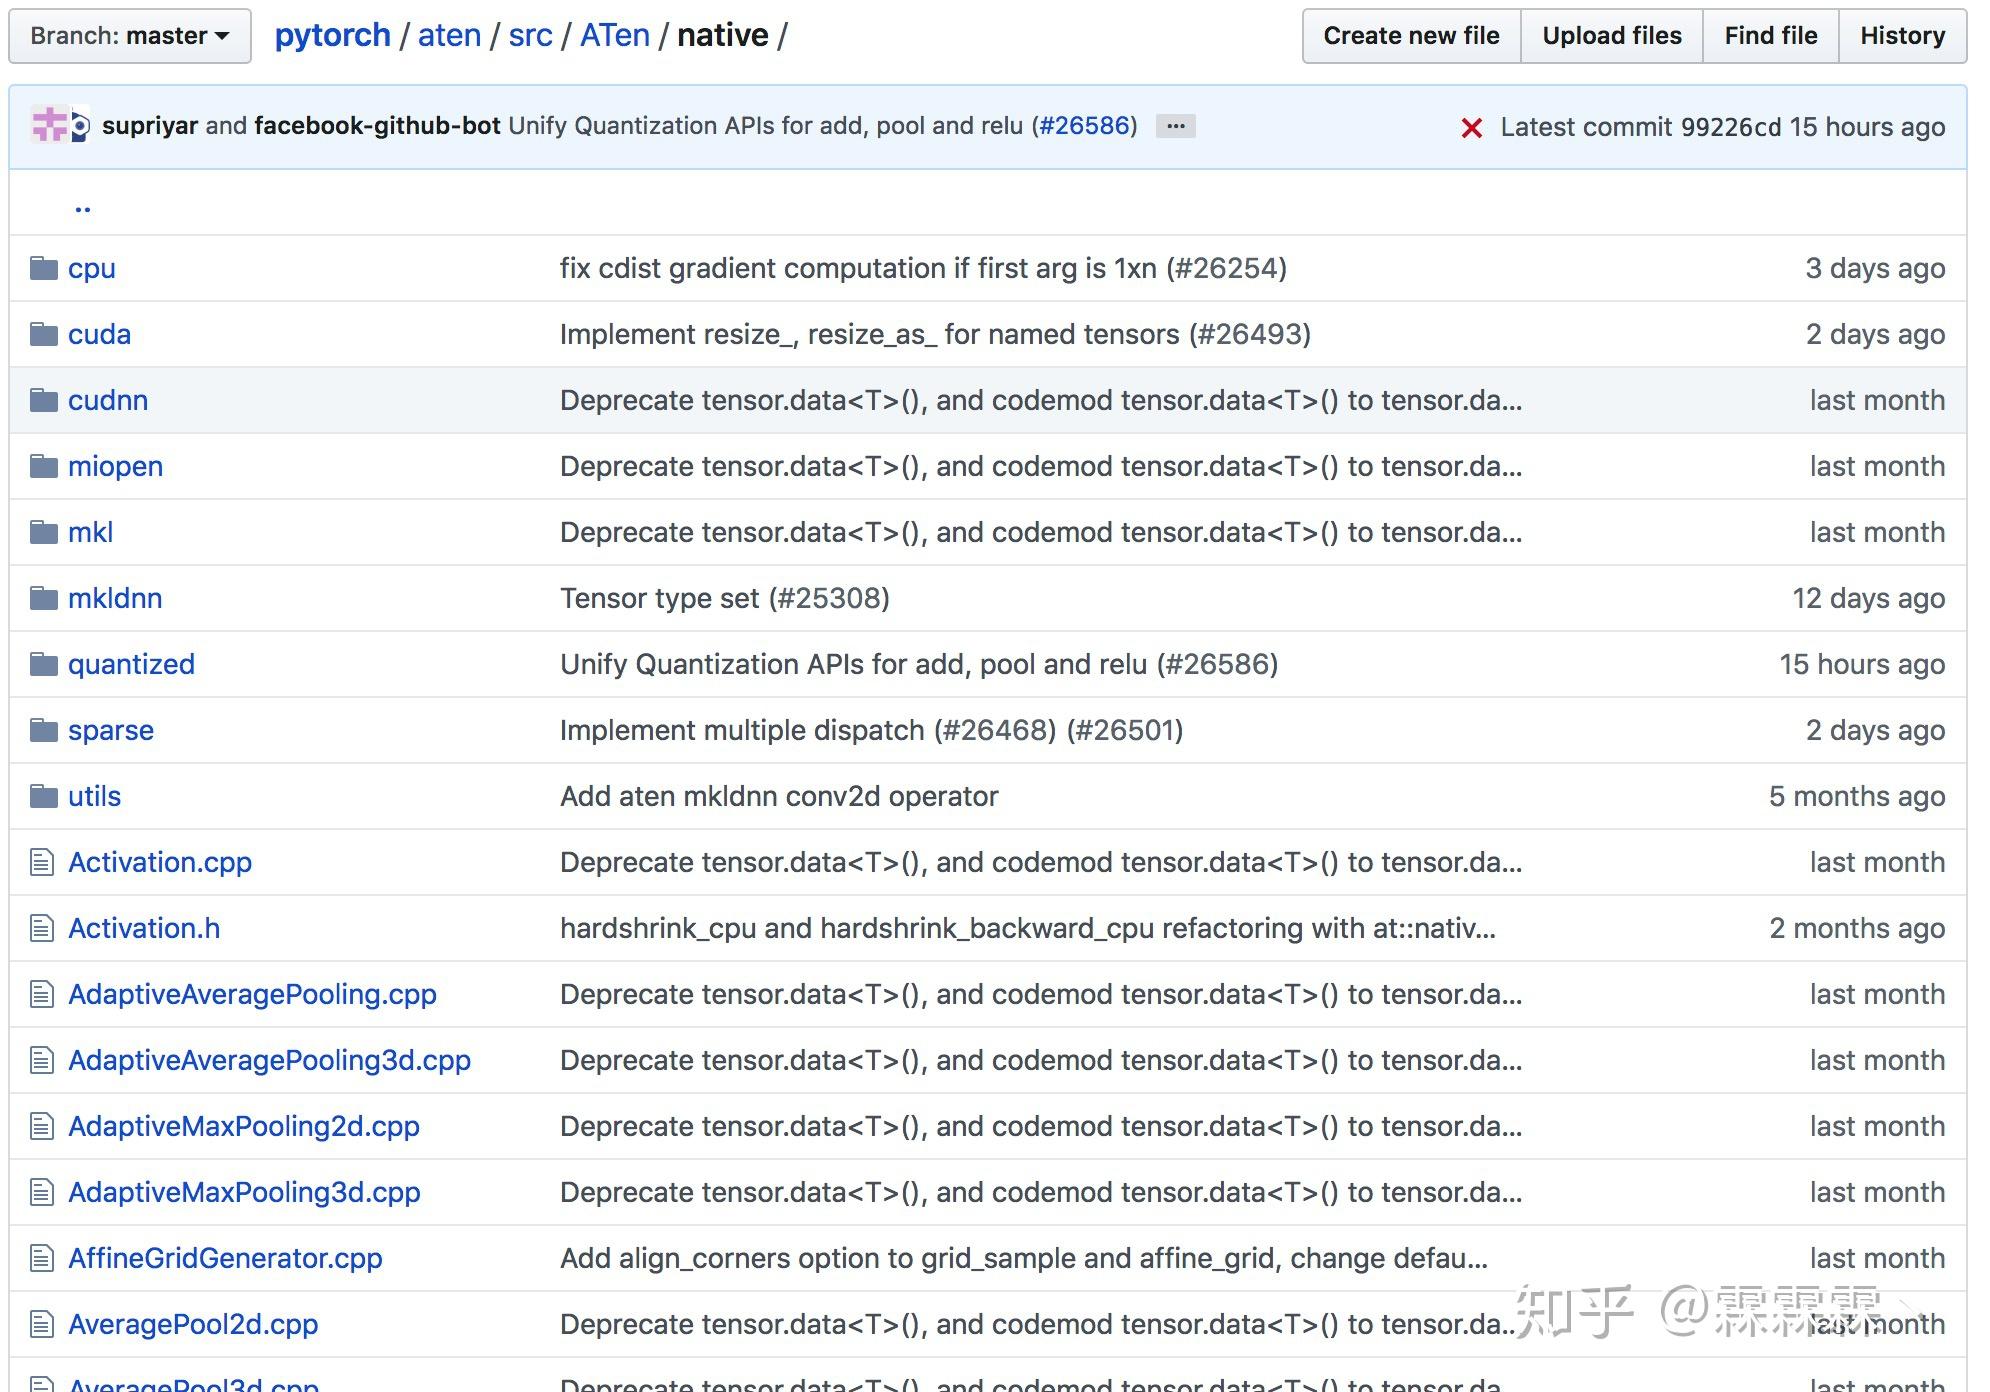The height and width of the screenshot is (1392, 1990).
Task: Click the Activation.cpp file icon
Action: [42, 862]
